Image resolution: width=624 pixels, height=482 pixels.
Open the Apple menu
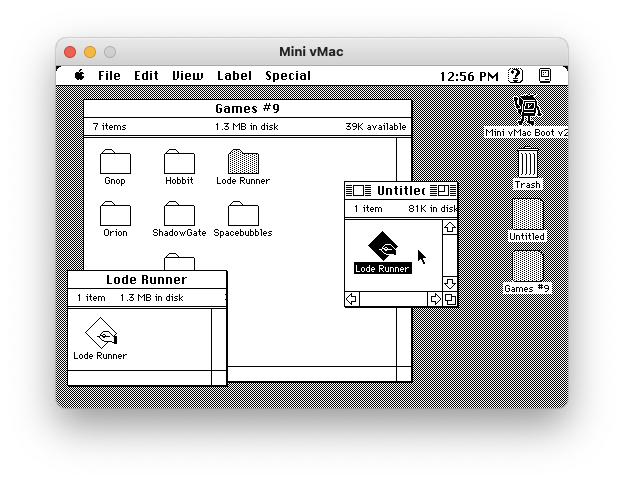pos(80,75)
